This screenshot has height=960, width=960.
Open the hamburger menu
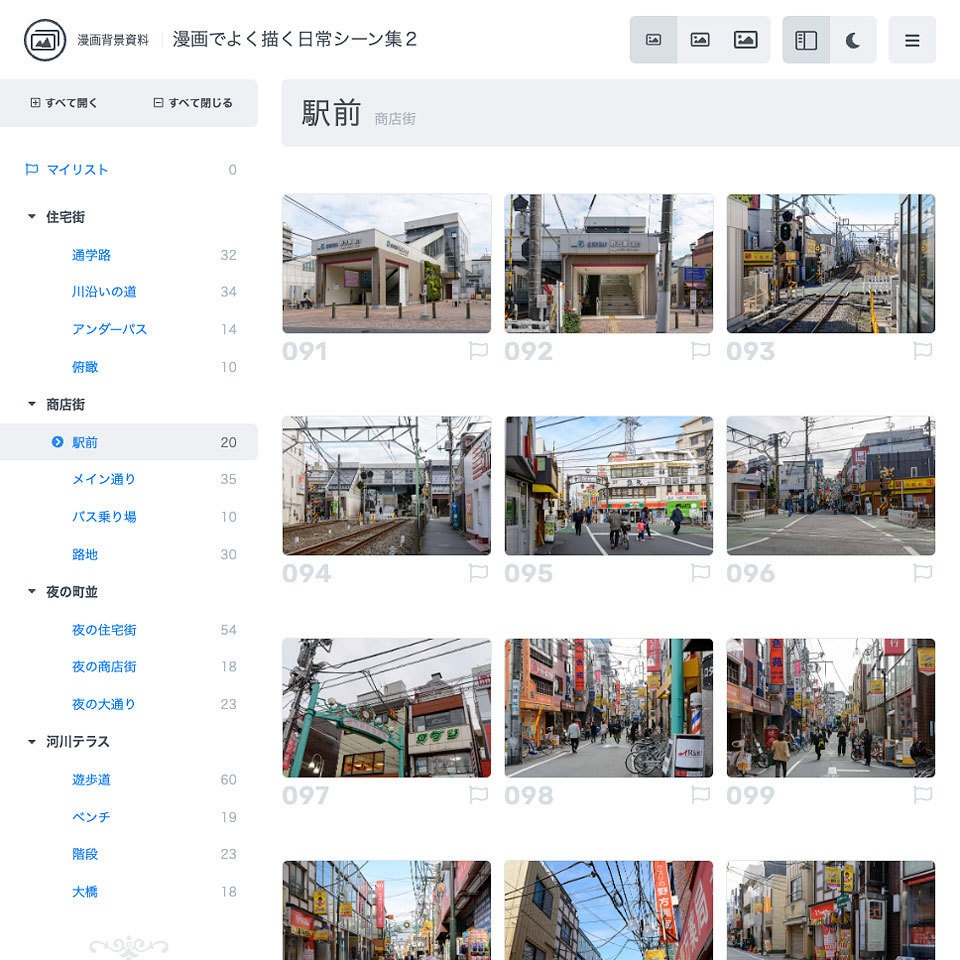click(912, 39)
